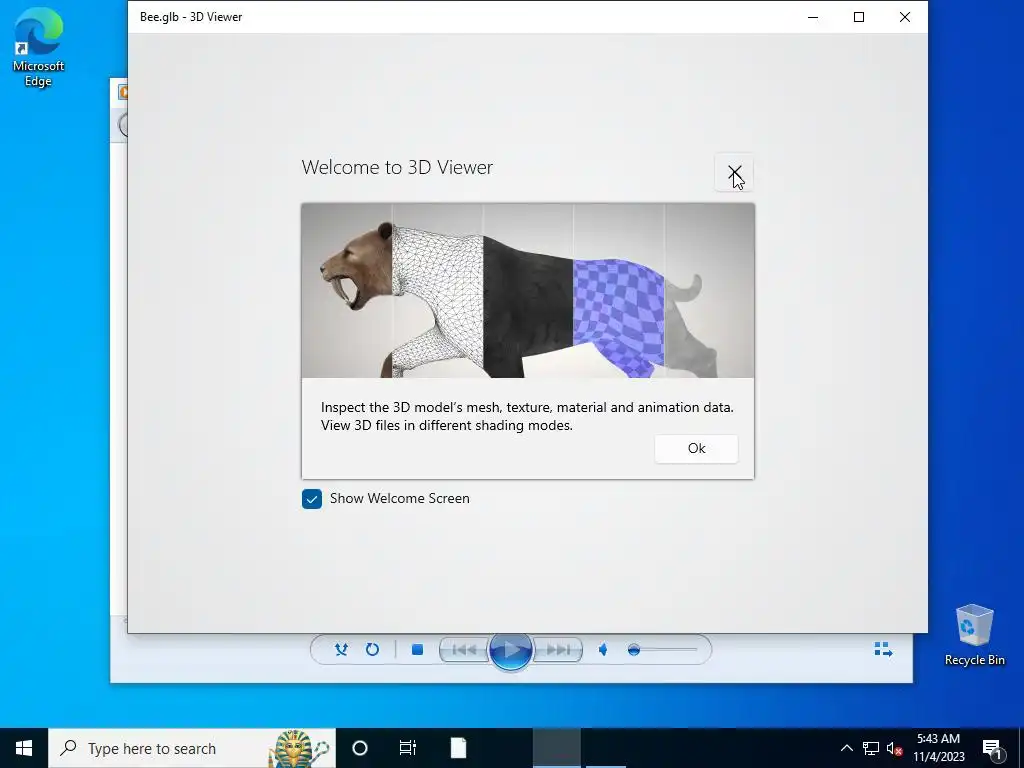Maximize the 3D Viewer window
Screen dimensions: 1024x768
tap(859, 17)
